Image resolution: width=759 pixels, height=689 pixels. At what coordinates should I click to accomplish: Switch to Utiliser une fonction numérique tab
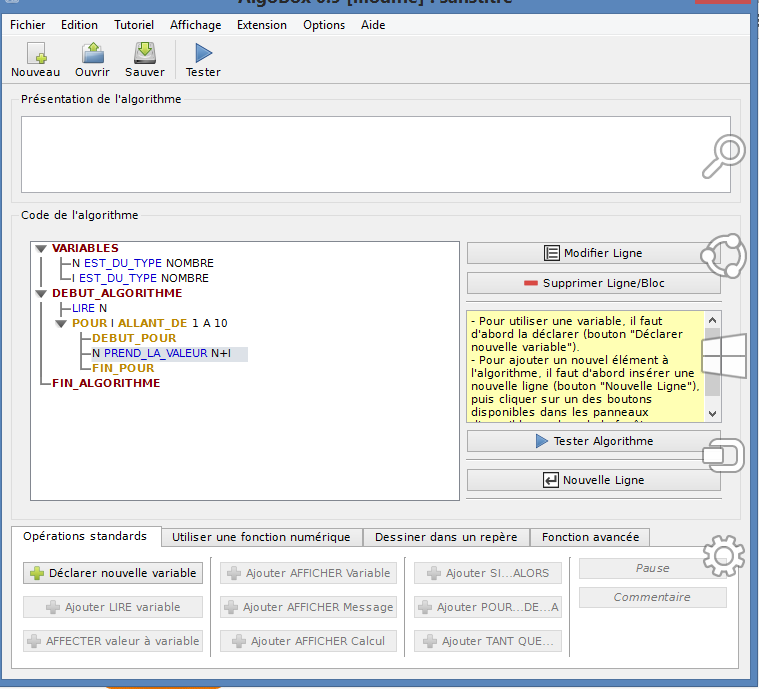pos(261,537)
